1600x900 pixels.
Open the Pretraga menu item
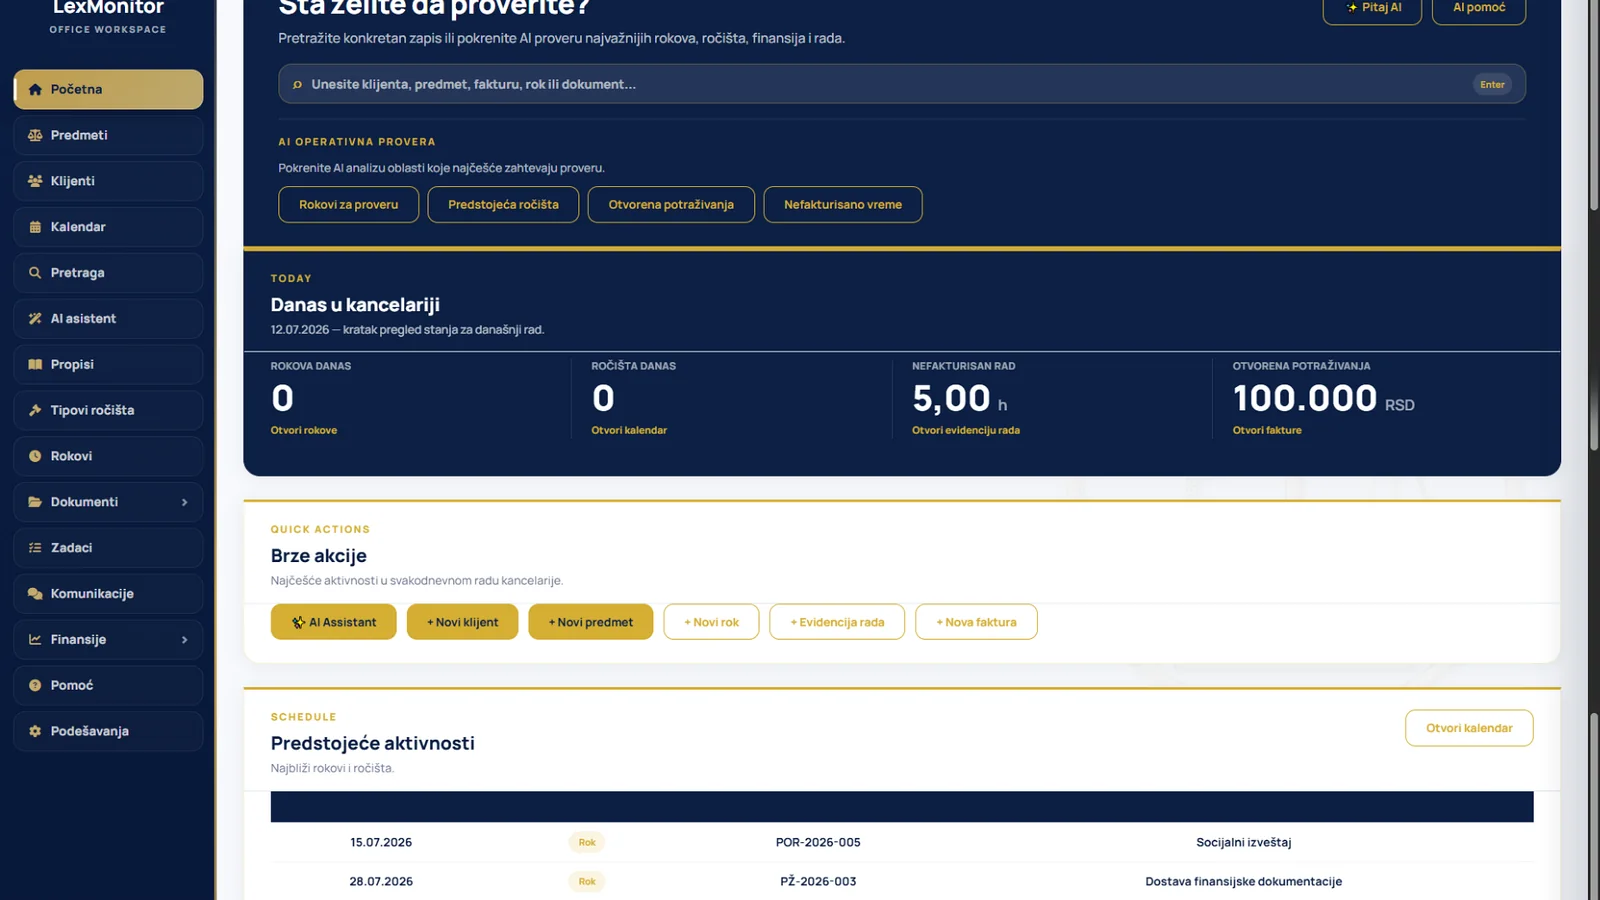click(108, 273)
